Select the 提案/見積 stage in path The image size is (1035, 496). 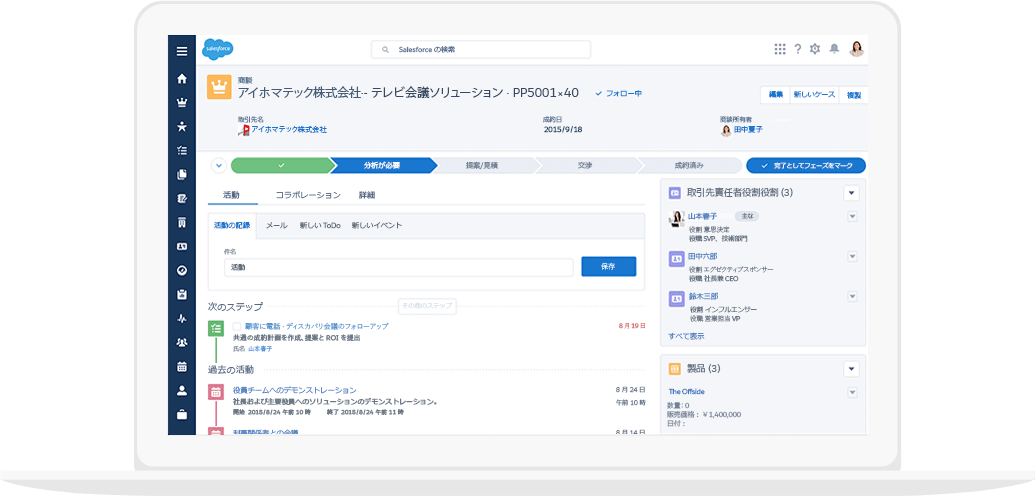tap(482, 166)
